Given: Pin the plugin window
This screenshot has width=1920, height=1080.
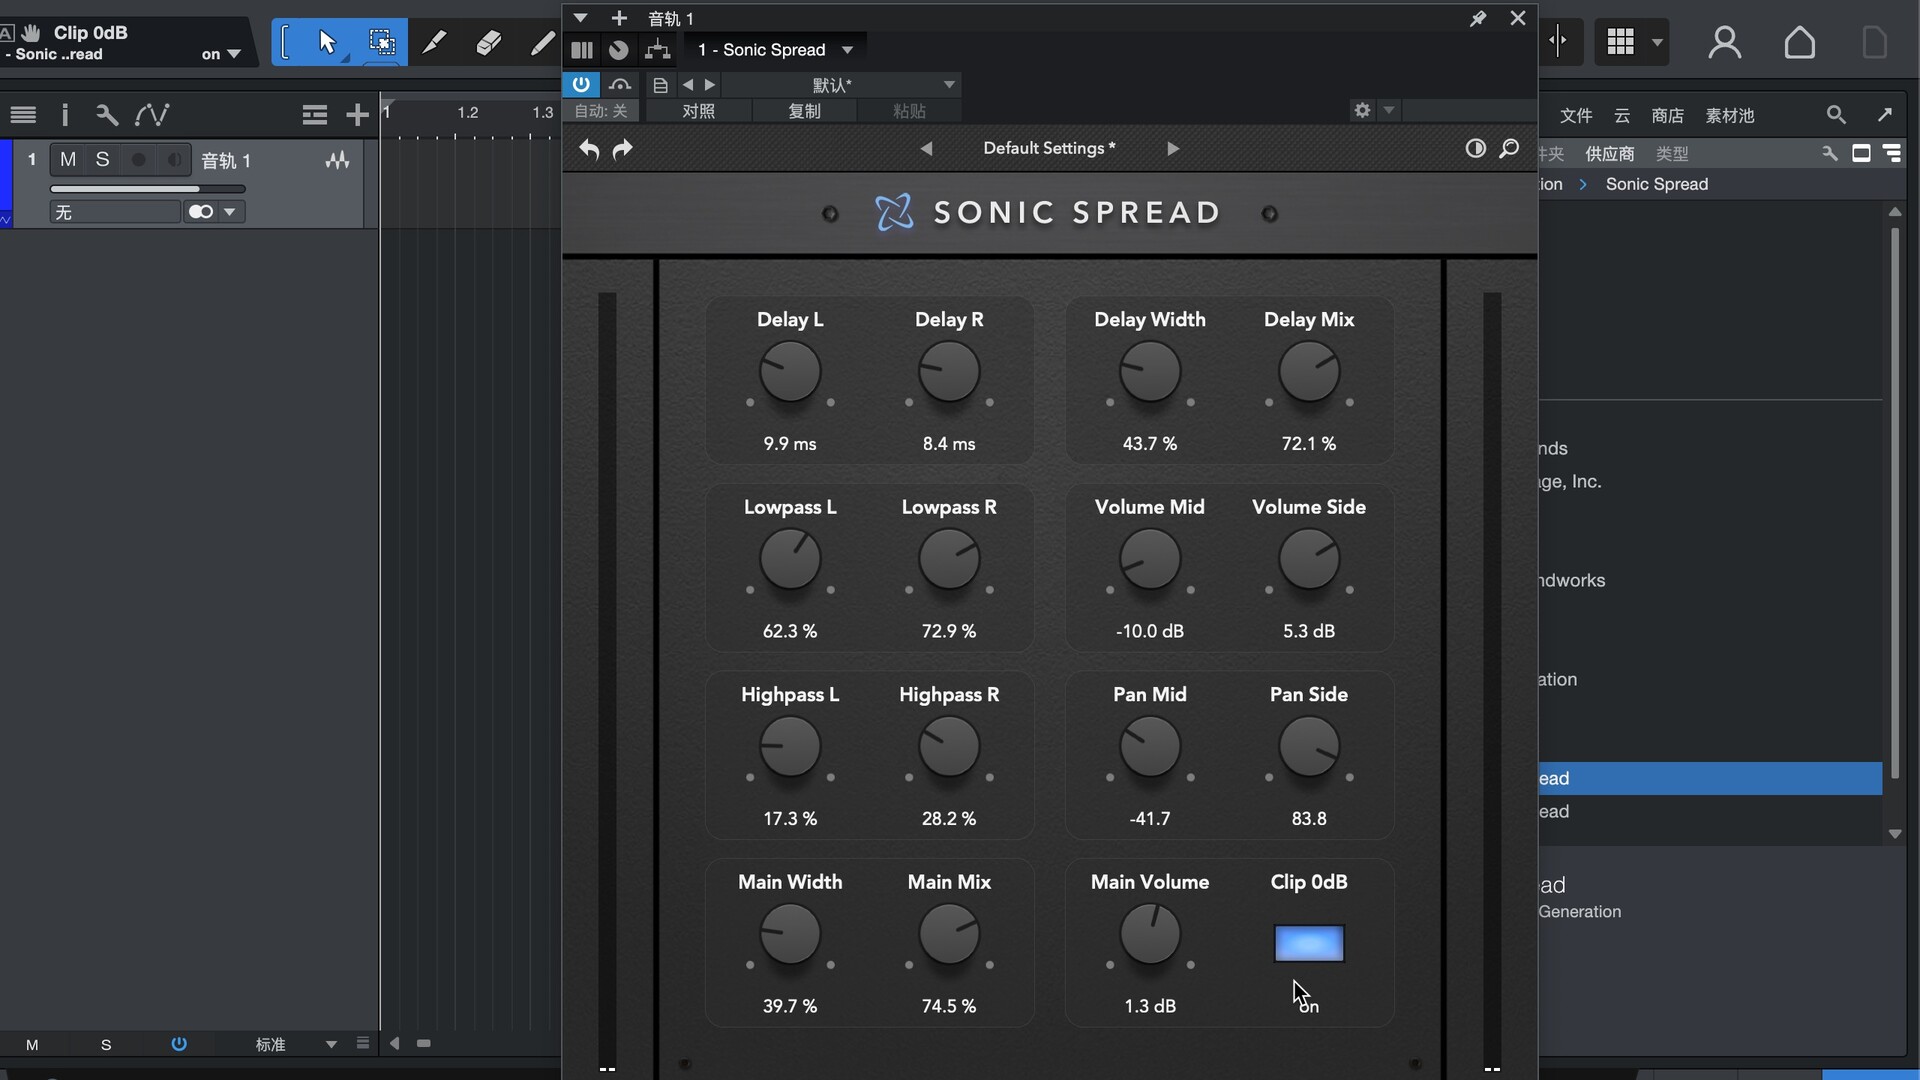Looking at the screenshot, I should [x=1478, y=18].
